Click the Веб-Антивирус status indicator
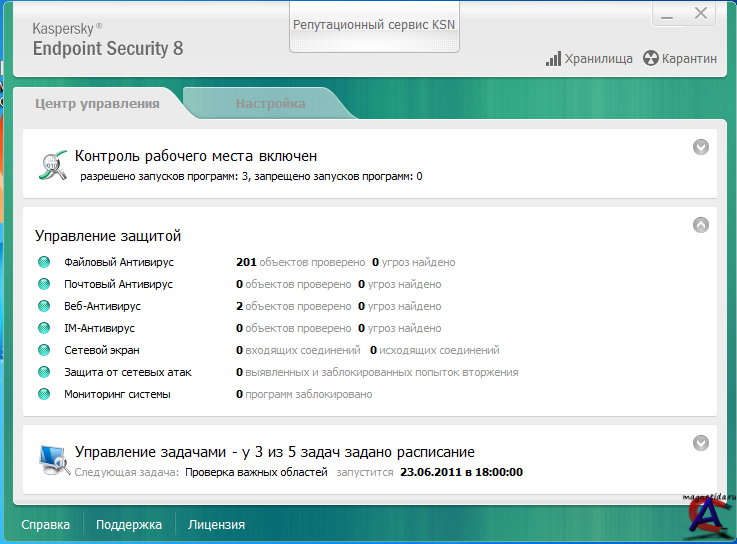The height and width of the screenshot is (544, 737). click(44, 307)
